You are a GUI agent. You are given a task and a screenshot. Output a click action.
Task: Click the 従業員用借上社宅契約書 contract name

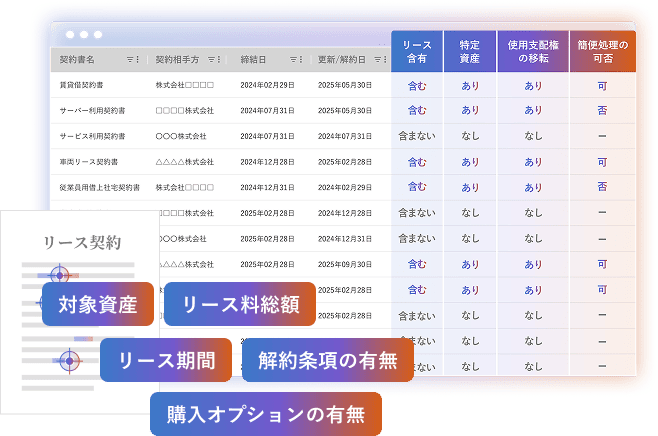(99, 187)
